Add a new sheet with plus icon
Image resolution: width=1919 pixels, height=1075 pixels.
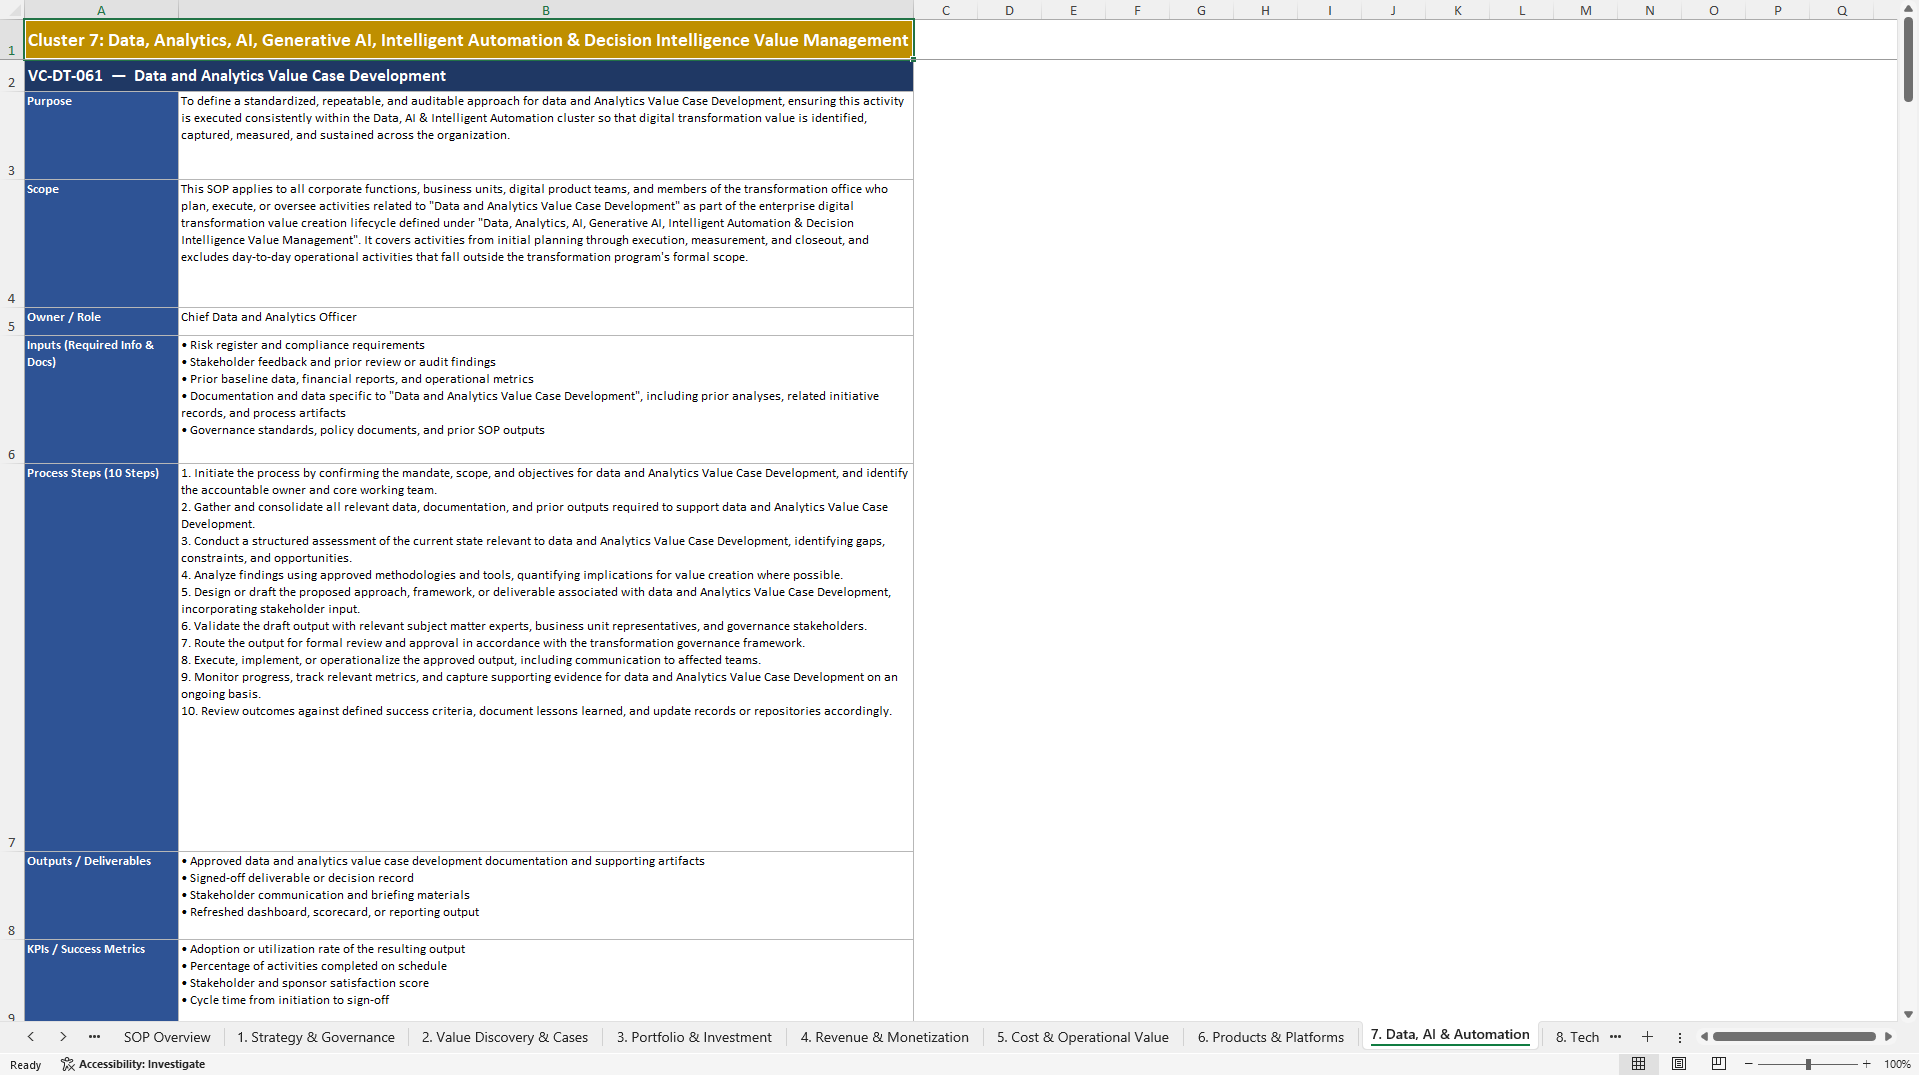click(1647, 1037)
